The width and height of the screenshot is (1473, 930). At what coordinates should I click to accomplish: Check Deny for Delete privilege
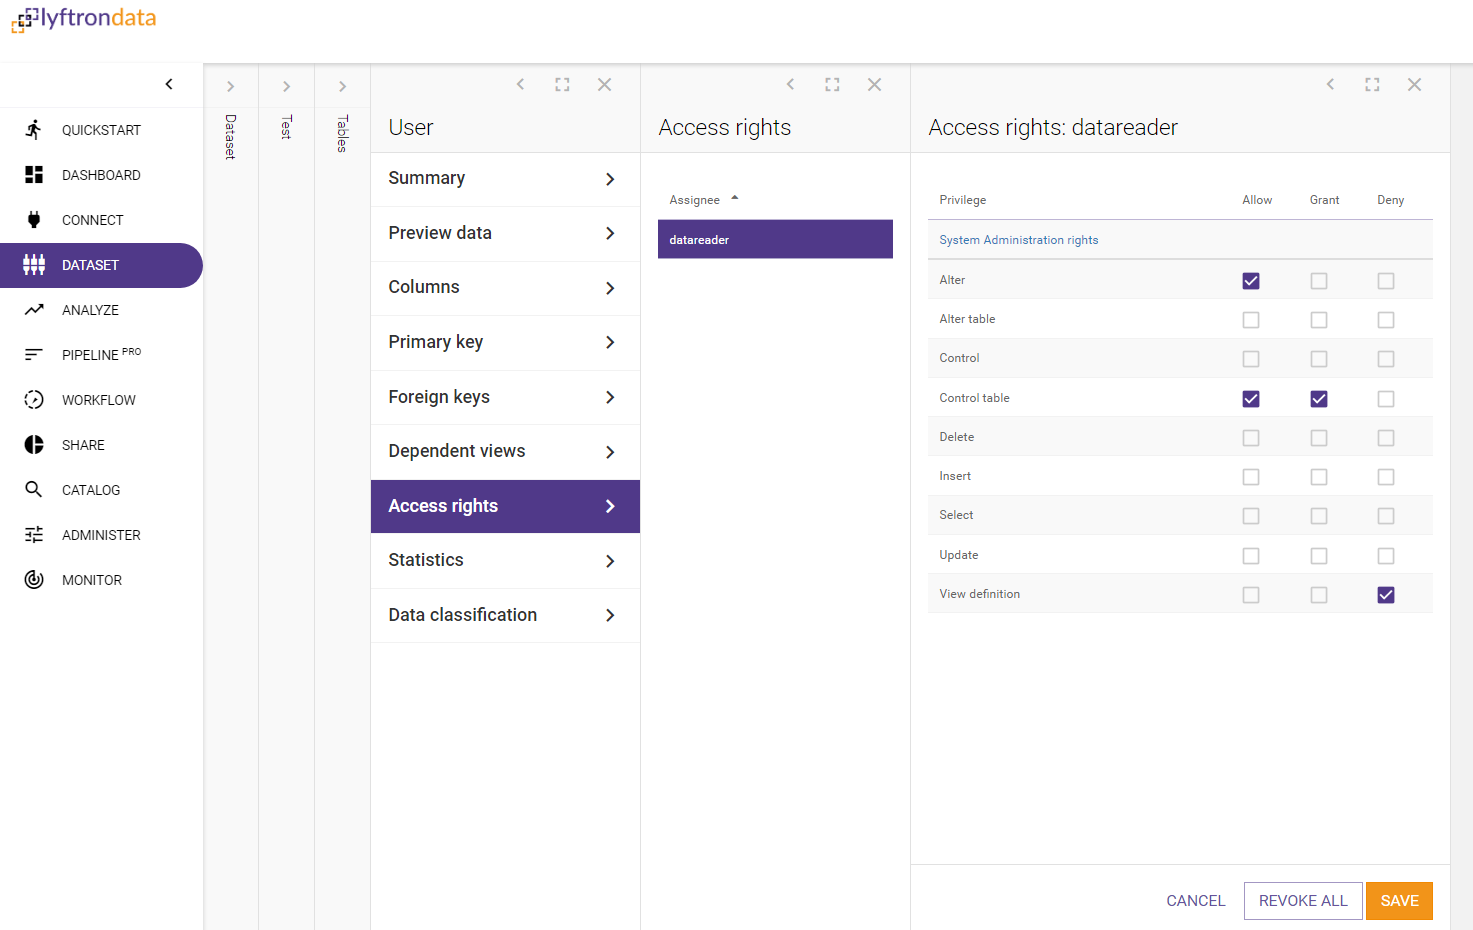(1386, 438)
